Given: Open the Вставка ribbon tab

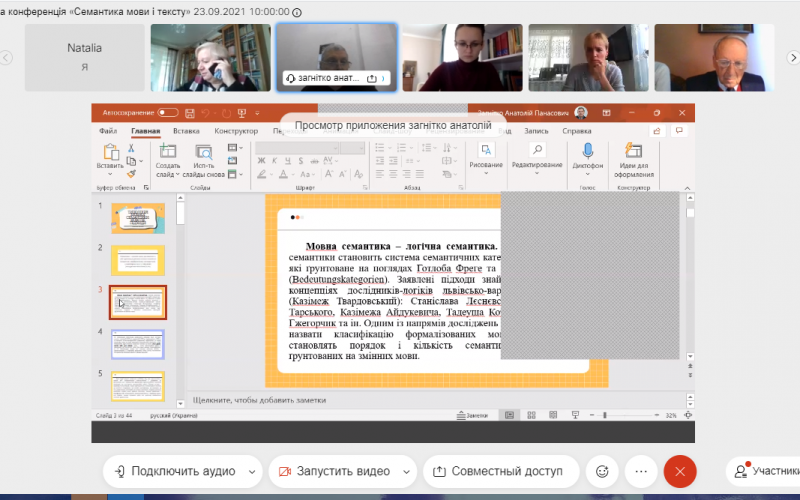Looking at the screenshot, I should (186, 131).
